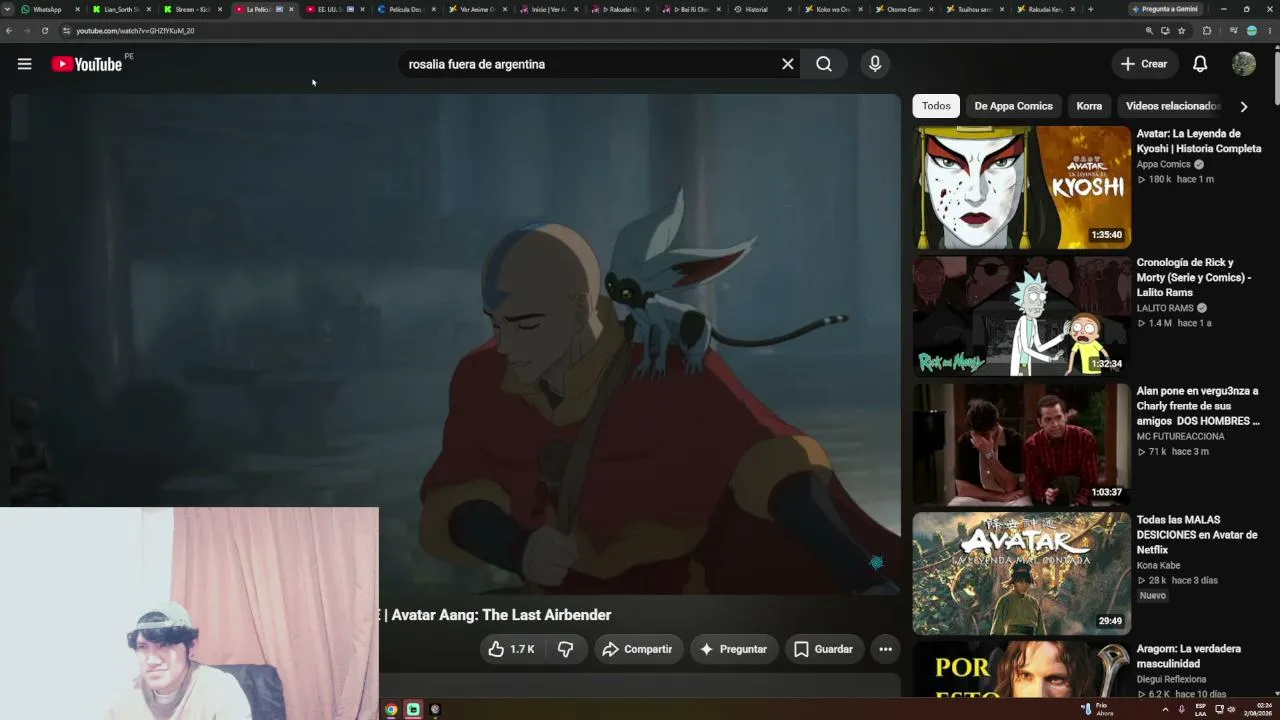Open the Avatar Kyoshi video thumbnail
This screenshot has height=720, width=1280.
tap(1021, 187)
